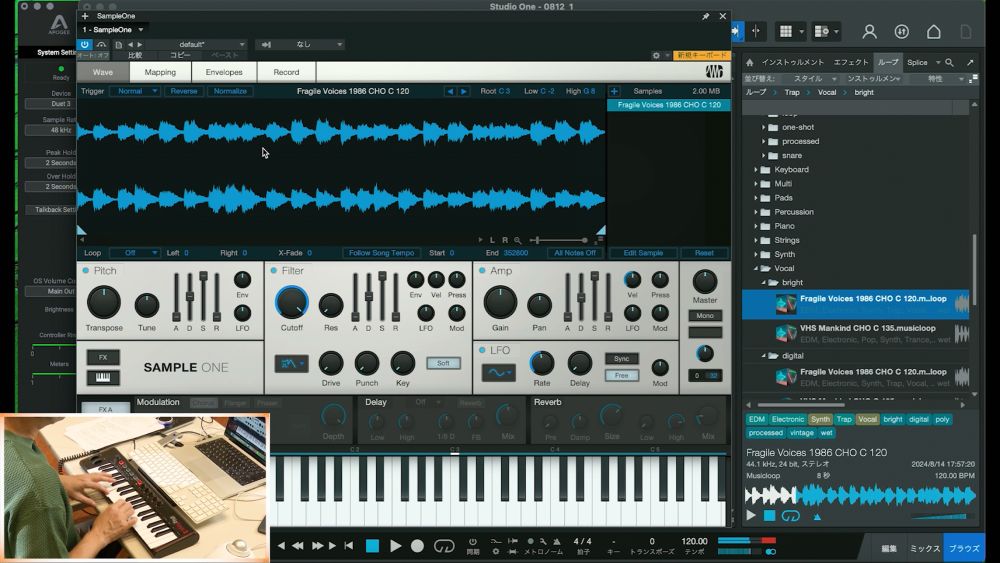Screen dimensions: 1000x563
Task: Go to next sample with right arrow
Action: (x=464, y=91)
